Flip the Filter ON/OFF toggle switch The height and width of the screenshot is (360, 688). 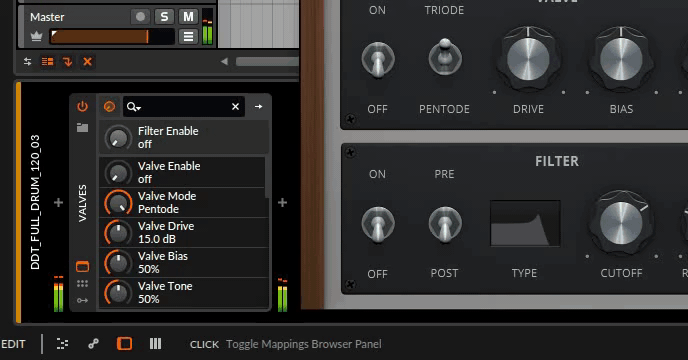(378, 224)
